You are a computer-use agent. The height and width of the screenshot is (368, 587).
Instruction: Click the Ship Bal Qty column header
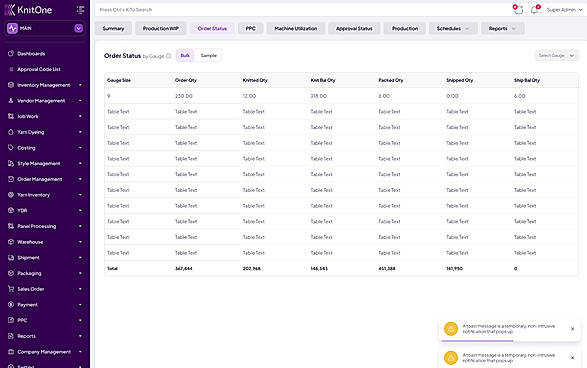tap(527, 80)
